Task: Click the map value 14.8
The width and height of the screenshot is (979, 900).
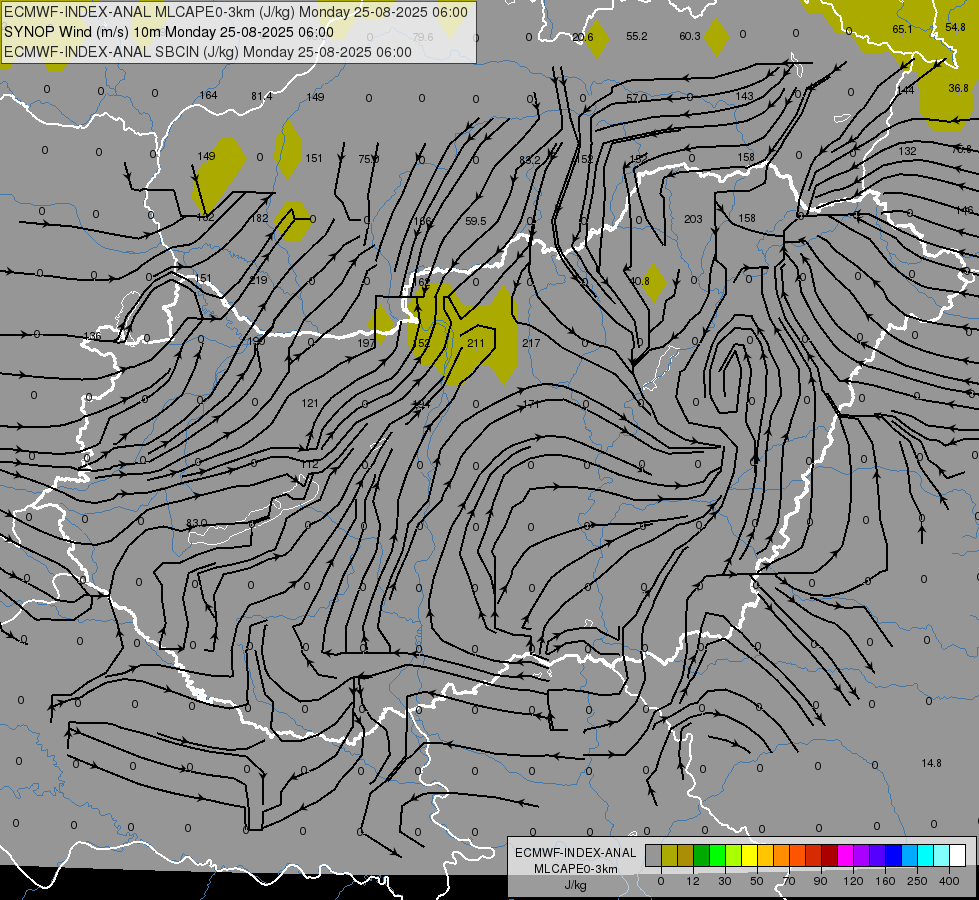Action: (932, 763)
